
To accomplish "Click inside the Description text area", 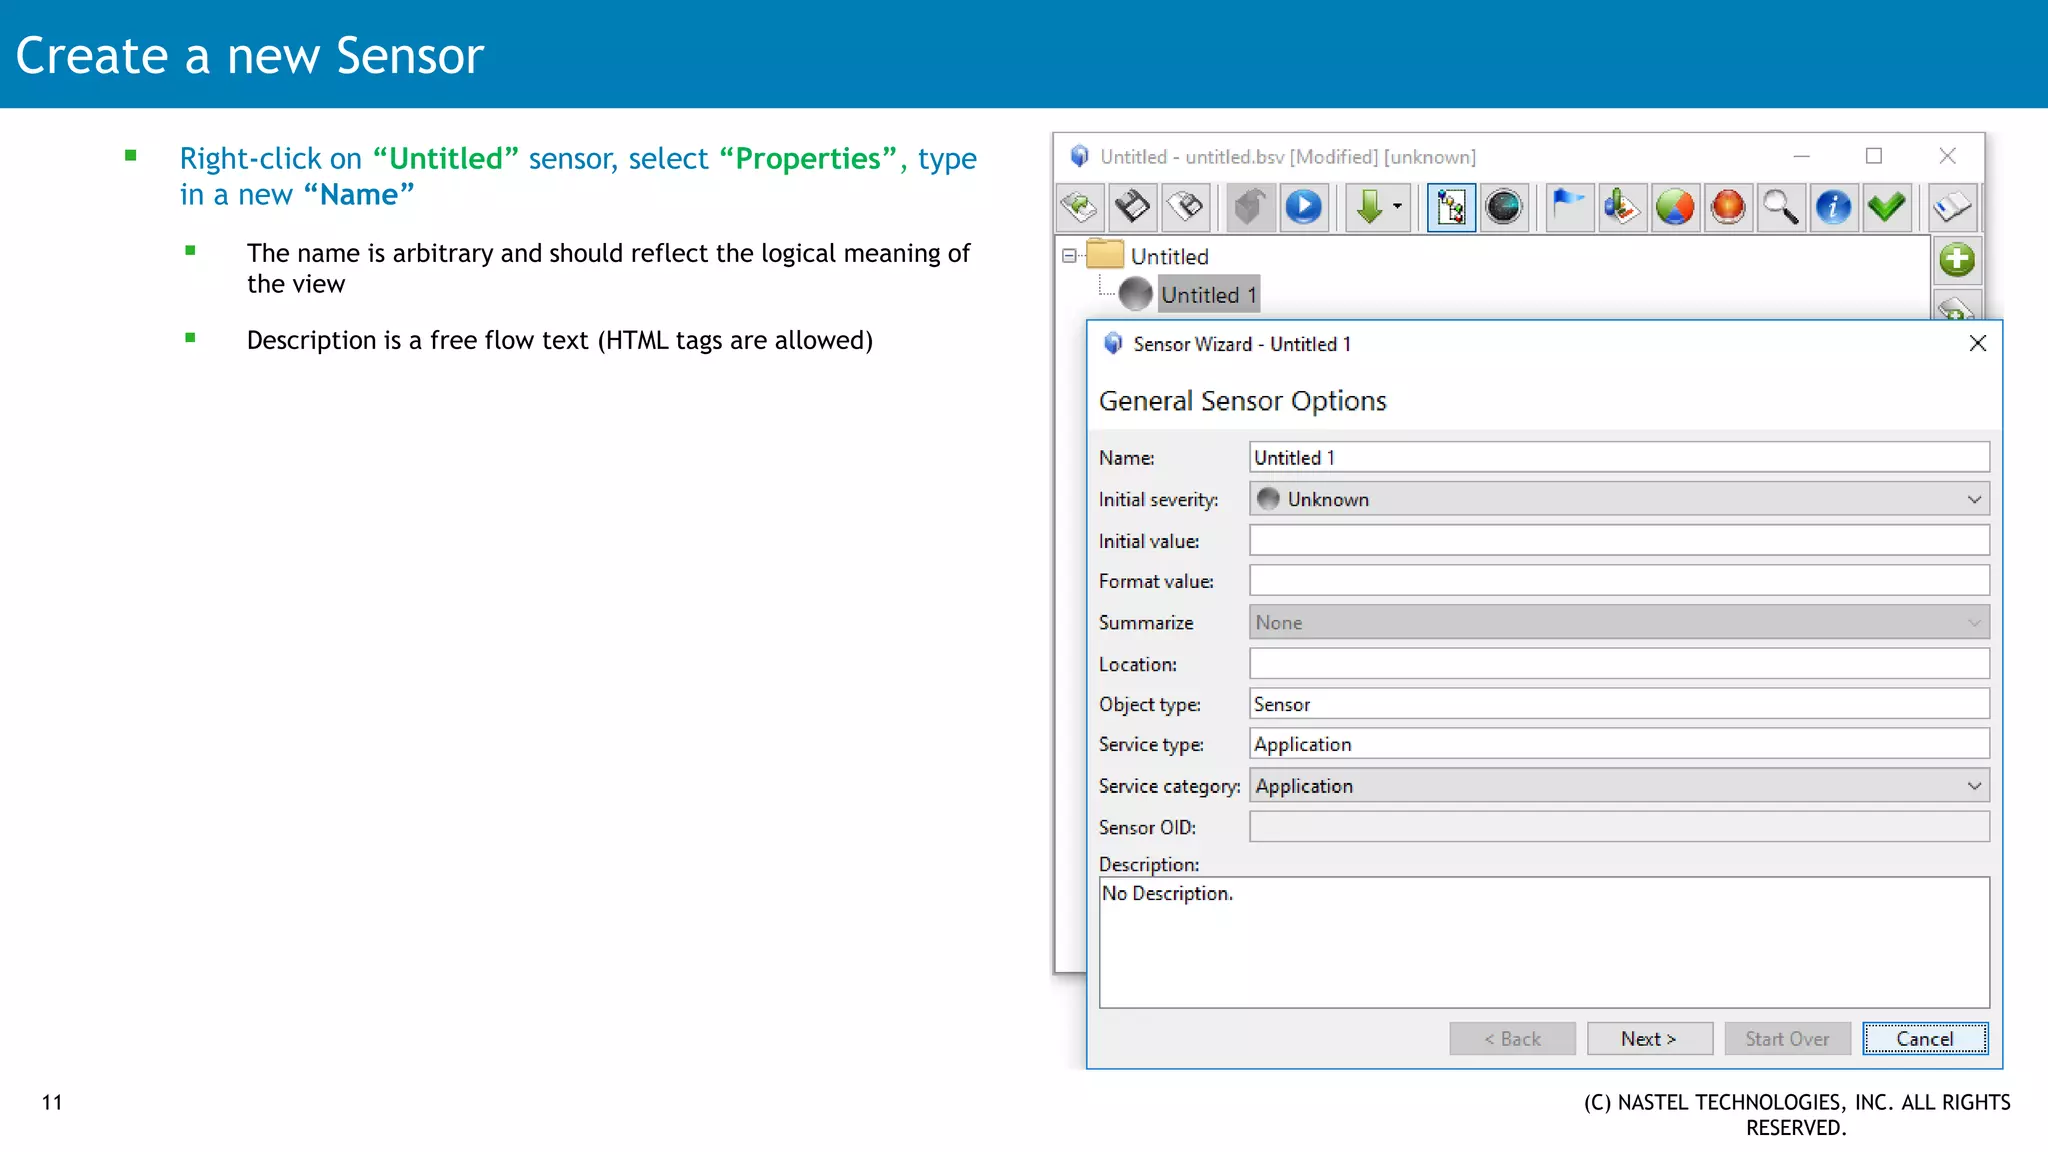I will click(1543, 945).
